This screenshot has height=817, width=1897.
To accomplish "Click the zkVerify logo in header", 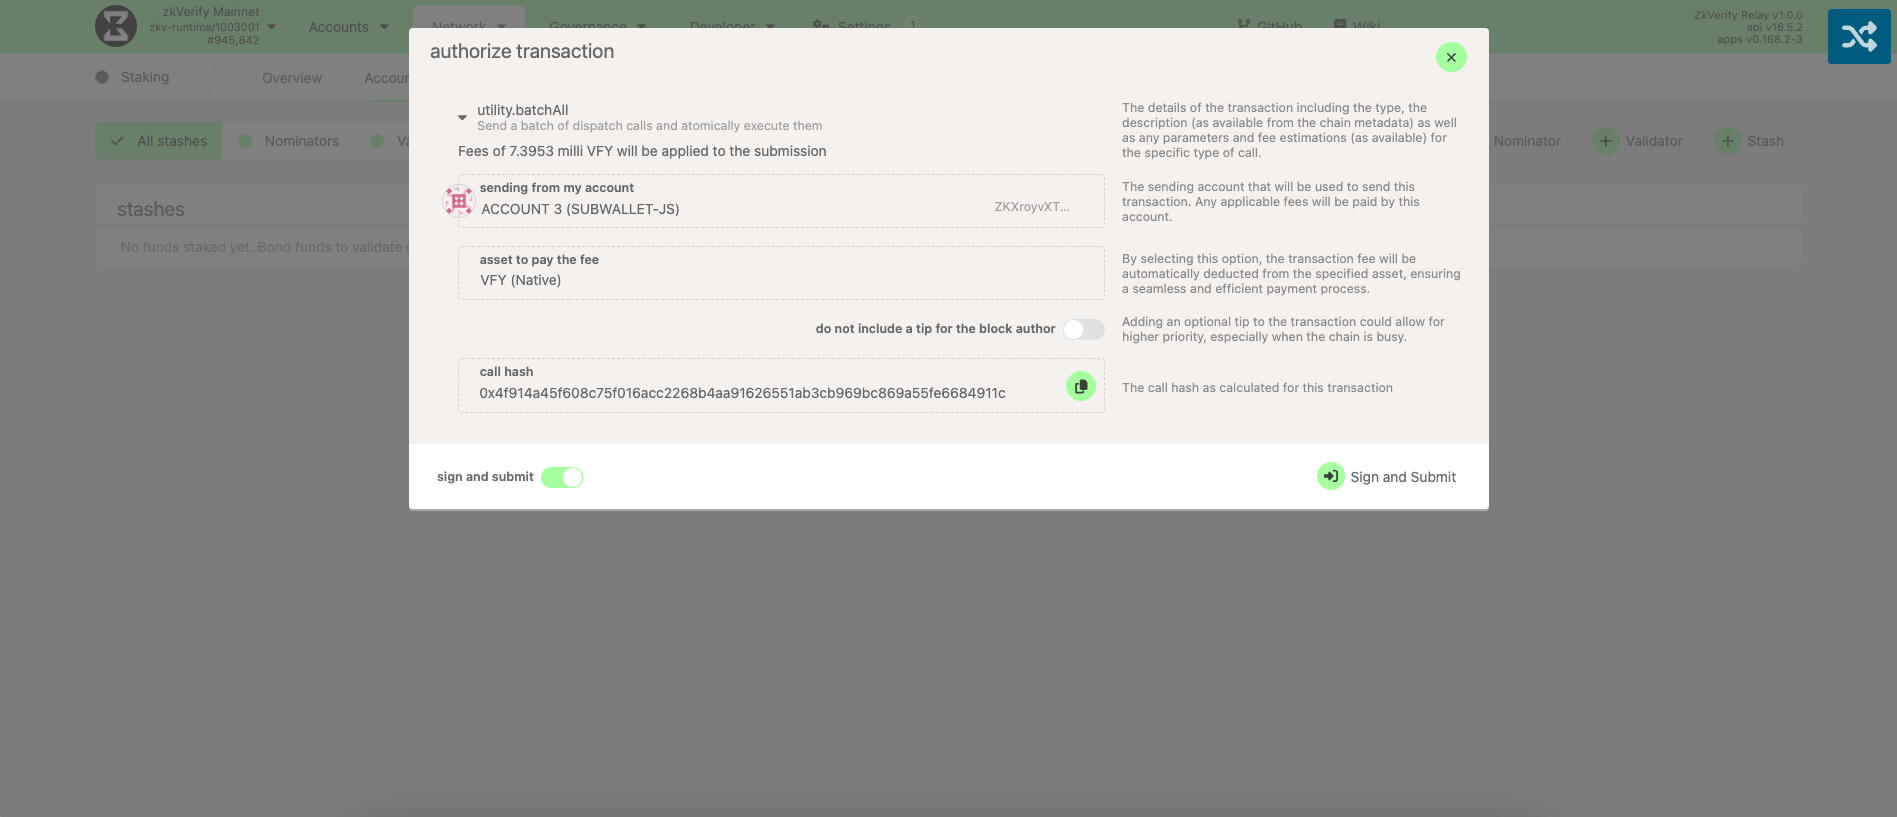I will point(116,26).
